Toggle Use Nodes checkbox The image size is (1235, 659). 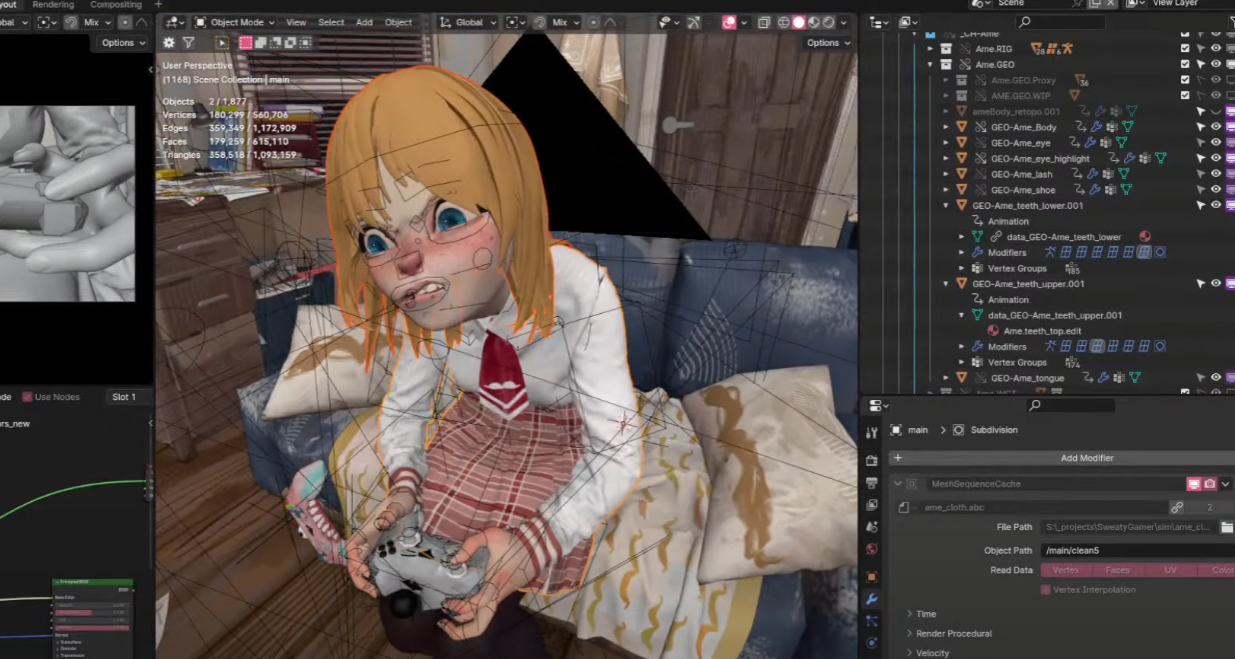click(x=28, y=397)
